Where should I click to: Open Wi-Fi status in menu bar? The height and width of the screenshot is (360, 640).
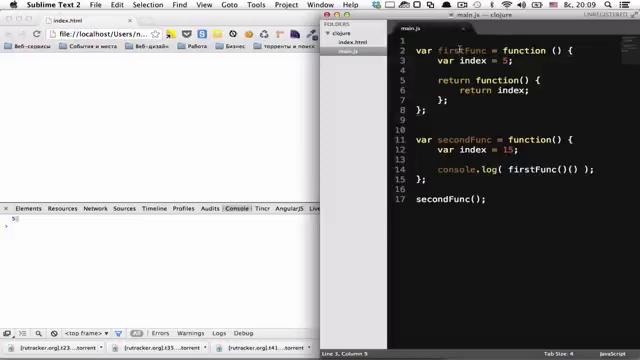coord(507,5)
